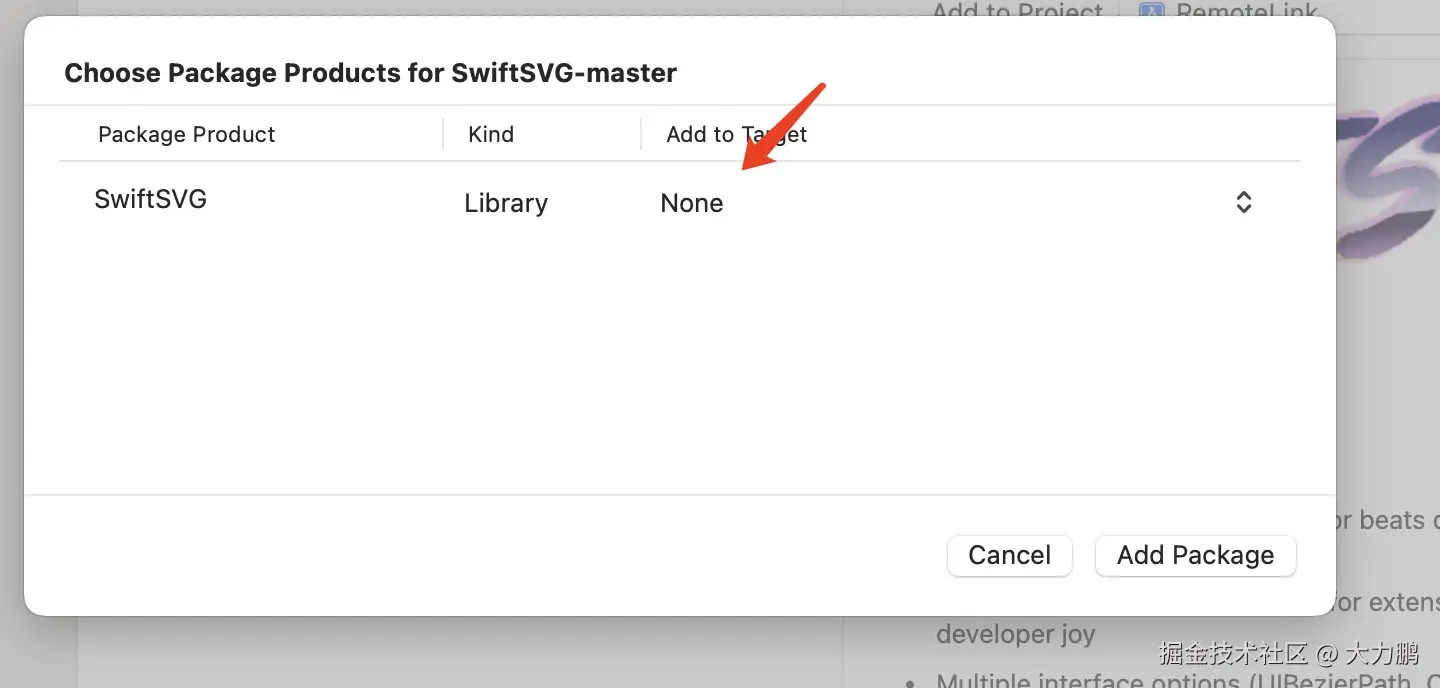Viewport: 1440px width, 688px height.
Task: Click the RemoteLink target label
Action: [x=1245, y=12]
